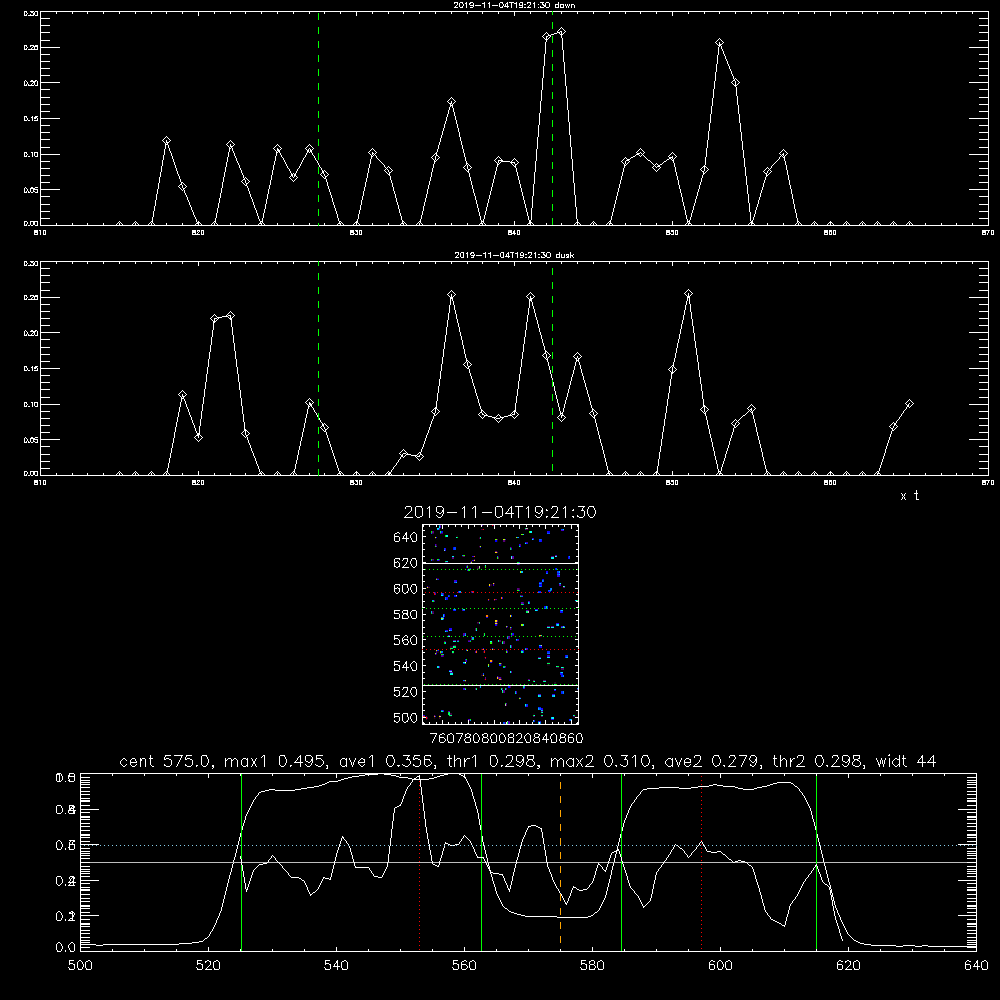Screen dimensions: 1000x1000
Task: Click y-axis label 520 beside color image
Action: [x=406, y=692]
